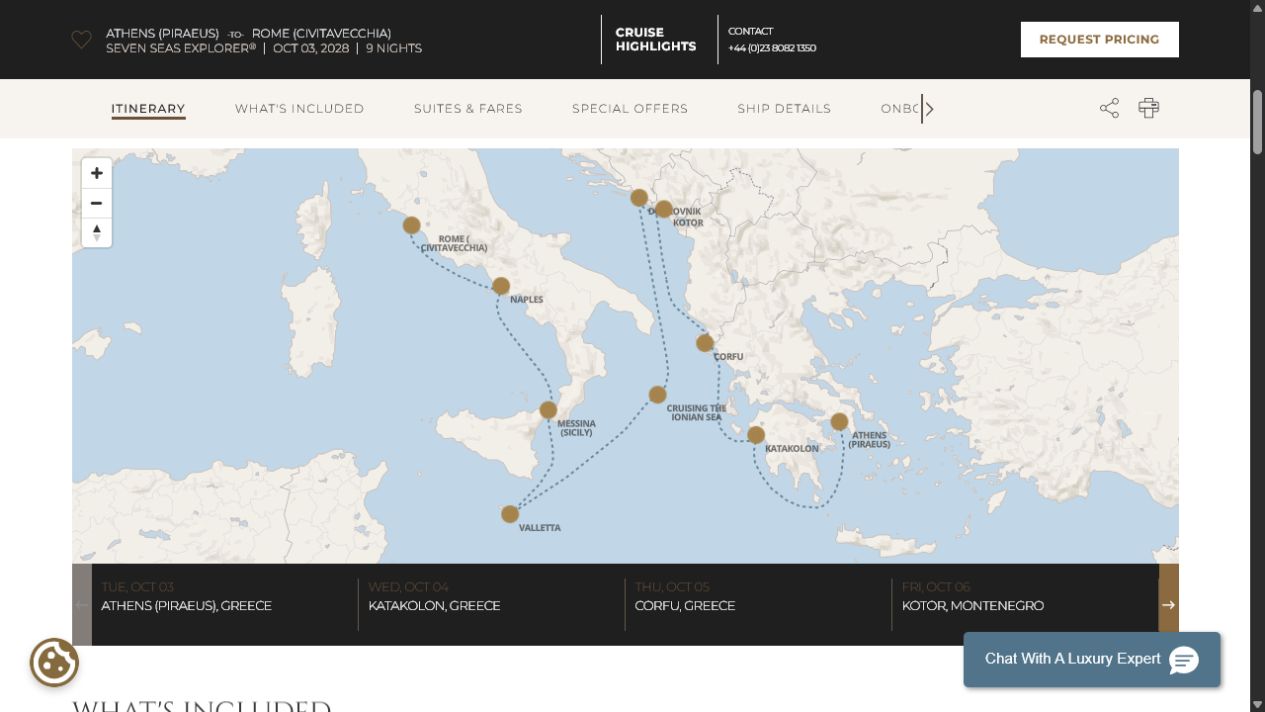
Task: Open cookie preferences icon
Action: coord(54,662)
